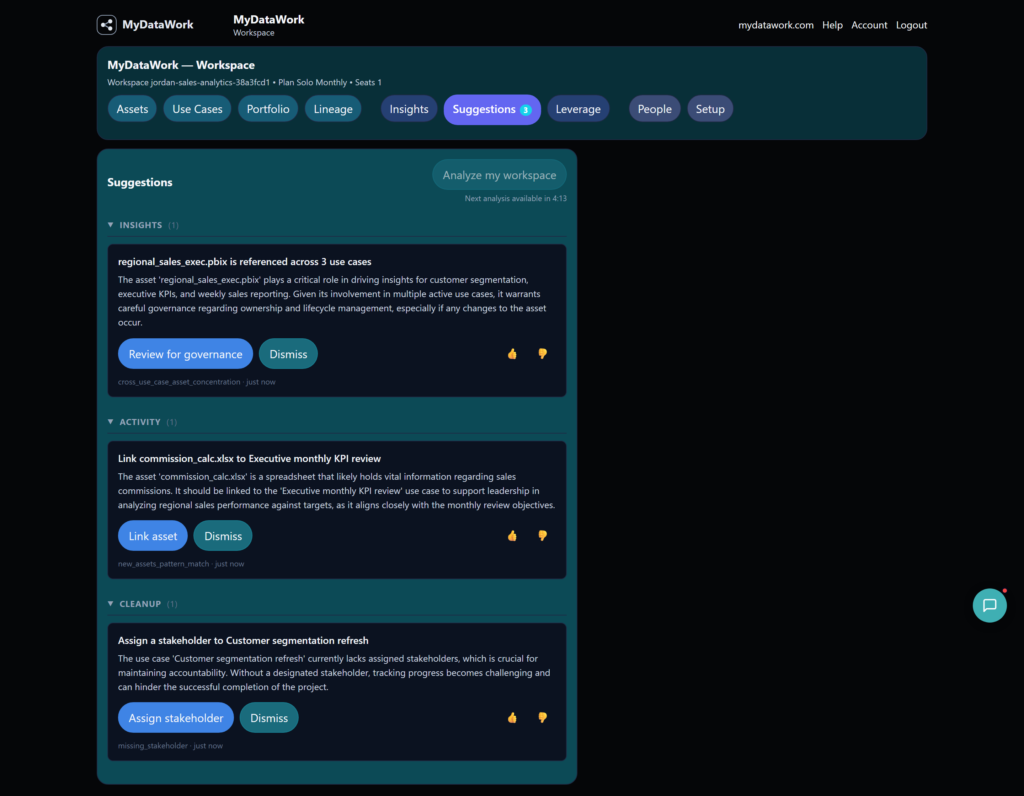Thumbs down the commission_calc.xlsx link suggestion
Image resolution: width=1024 pixels, height=796 pixels.
pyautogui.click(x=542, y=536)
